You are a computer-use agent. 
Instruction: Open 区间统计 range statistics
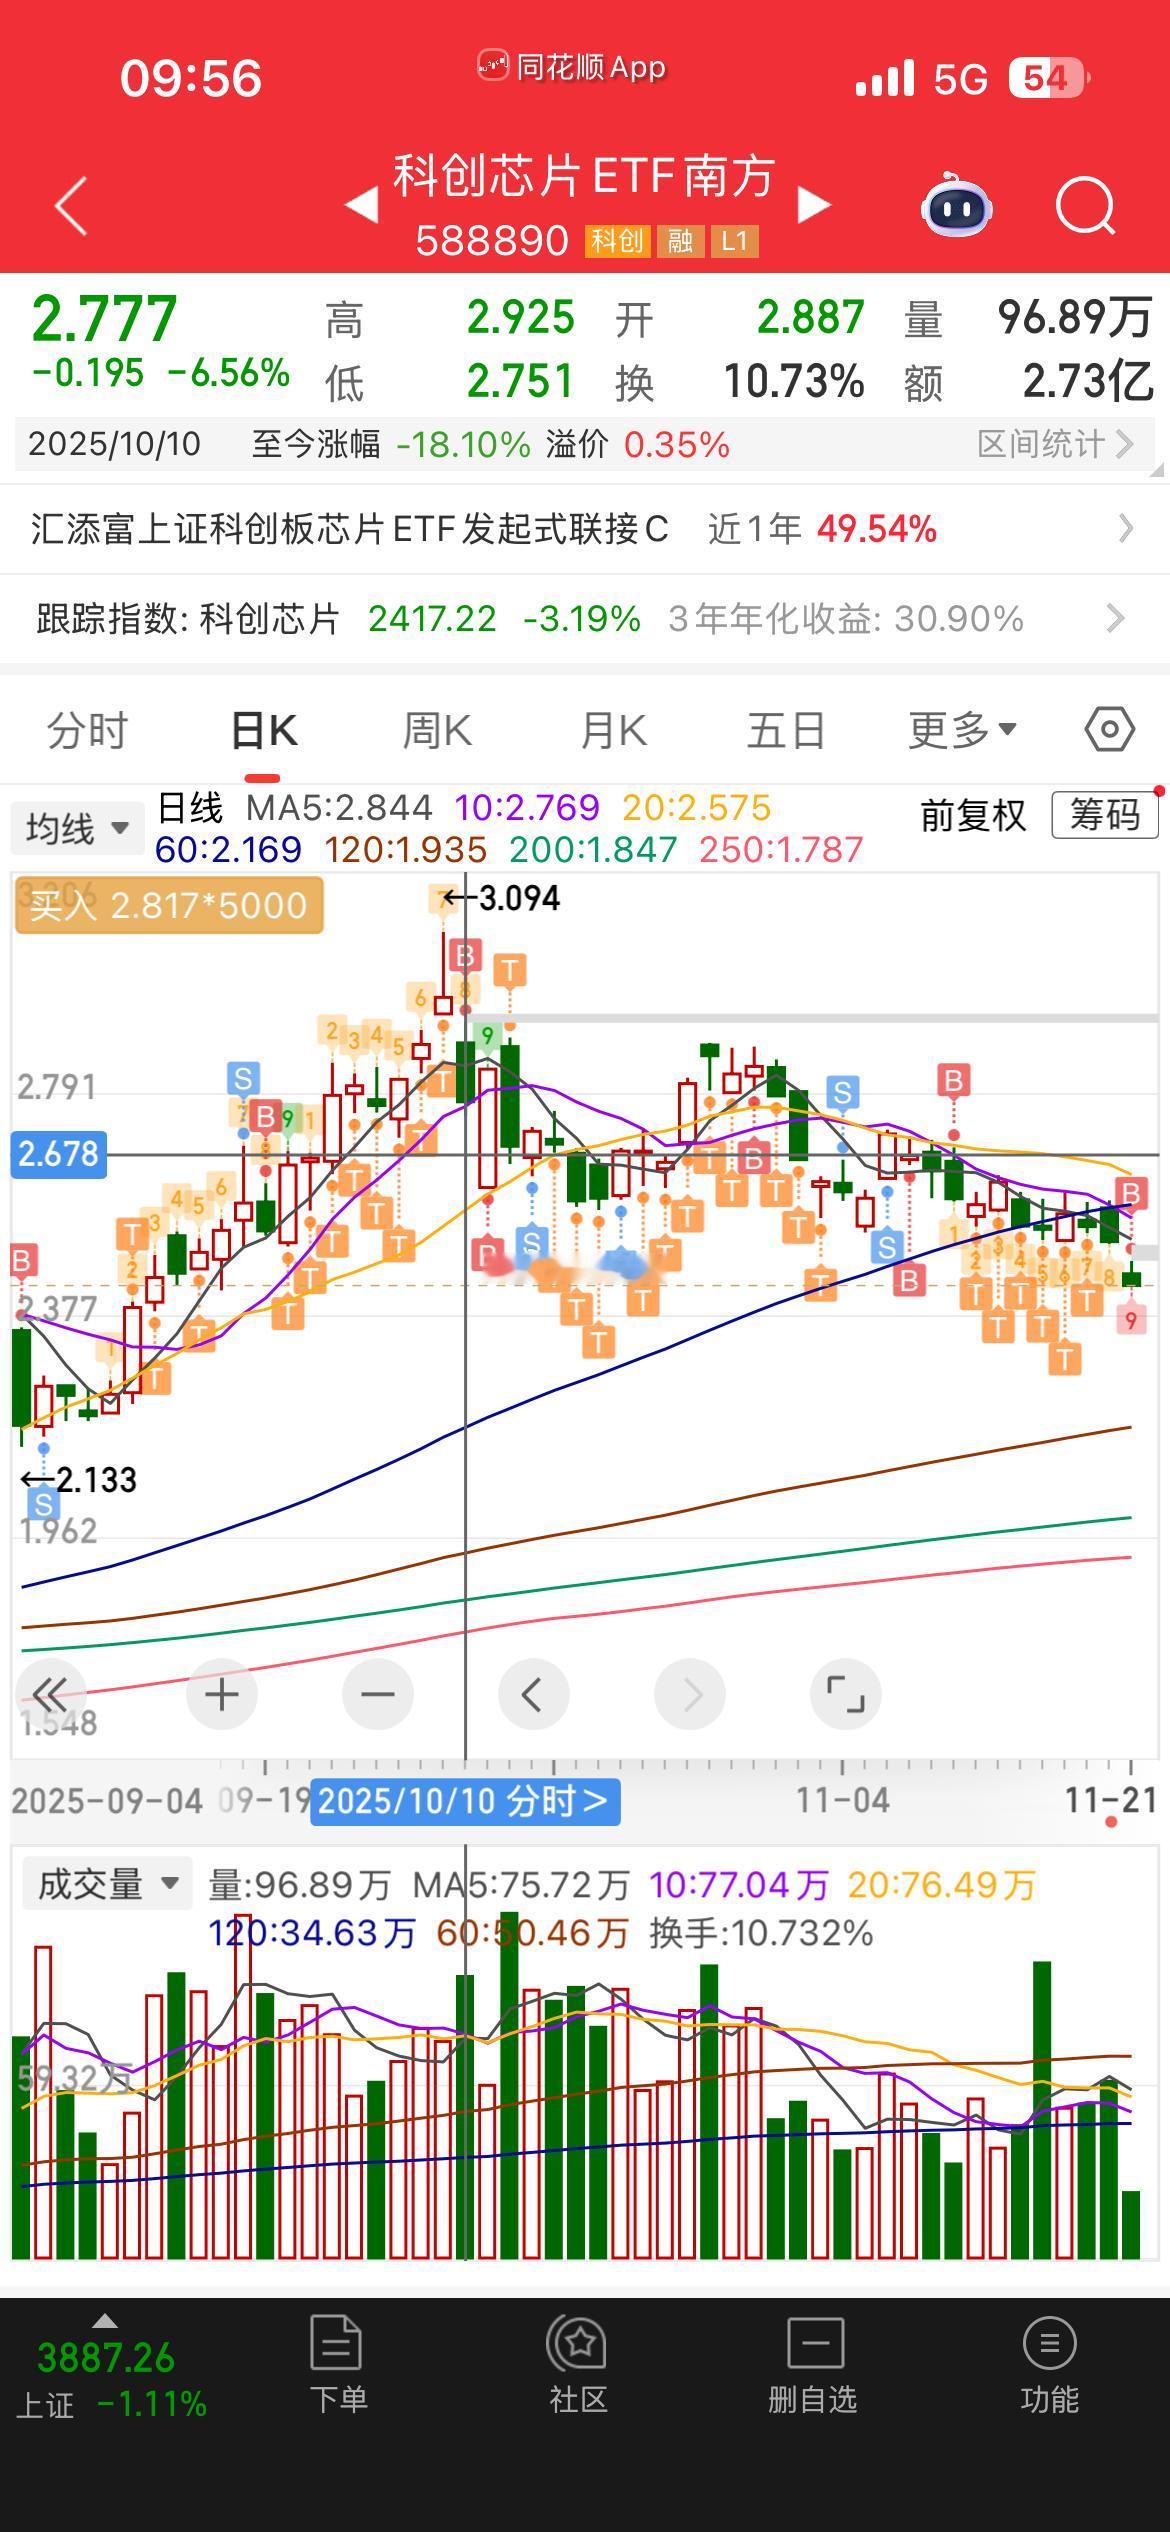pos(1055,444)
